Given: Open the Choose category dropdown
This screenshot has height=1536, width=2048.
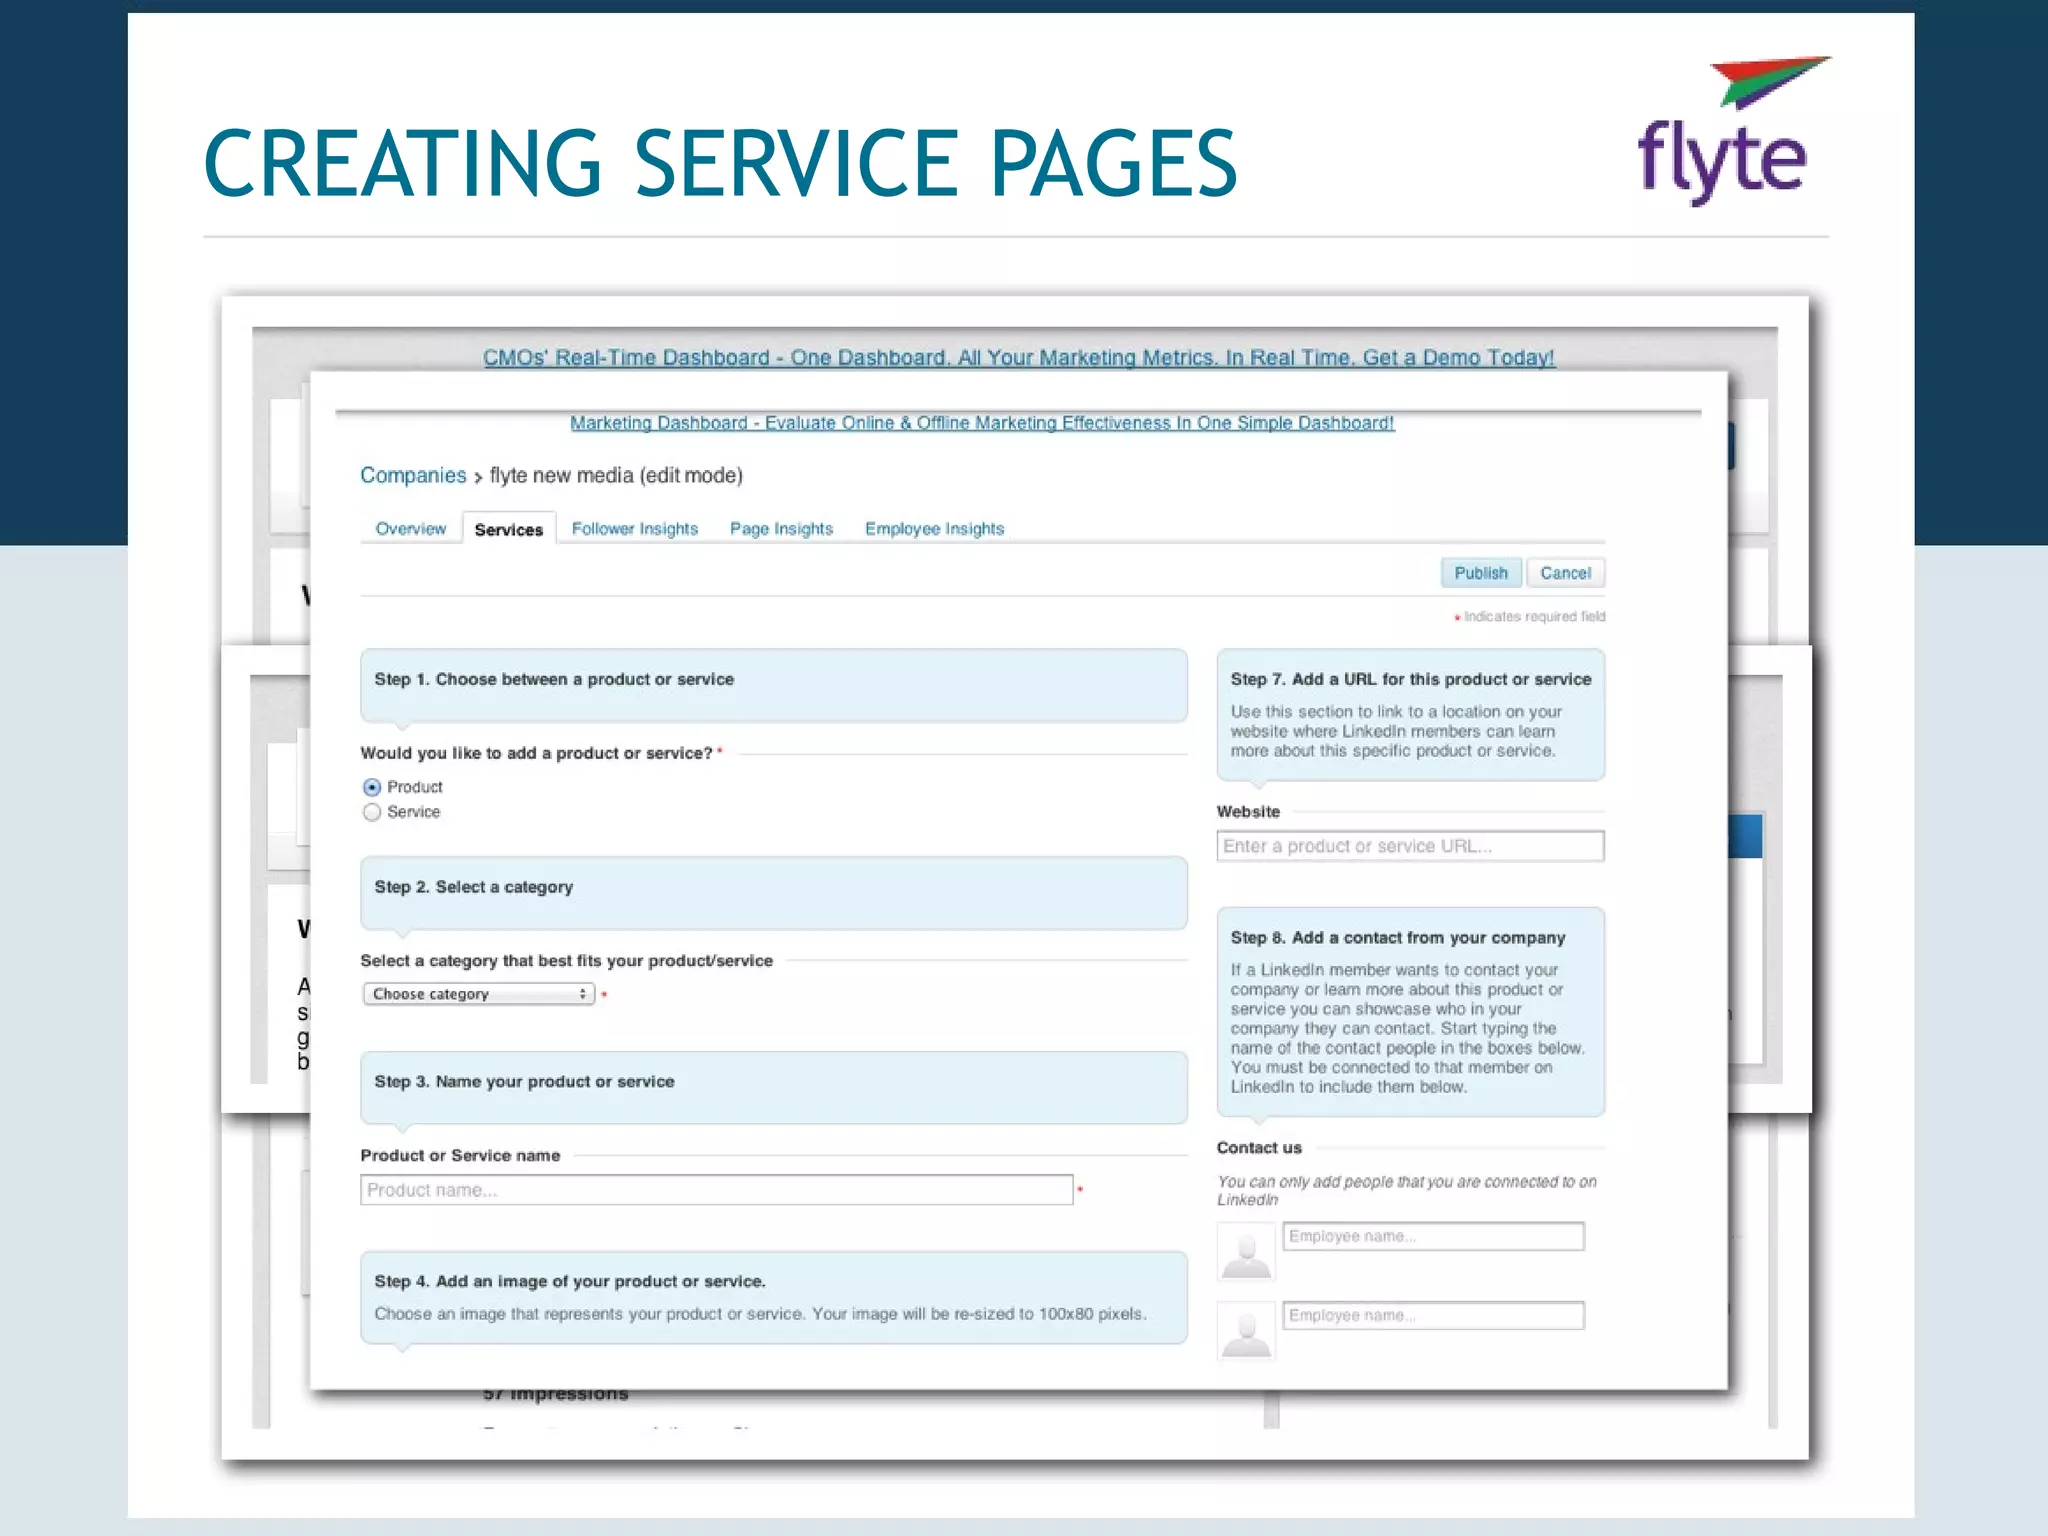Looking at the screenshot, I should (478, 994).
